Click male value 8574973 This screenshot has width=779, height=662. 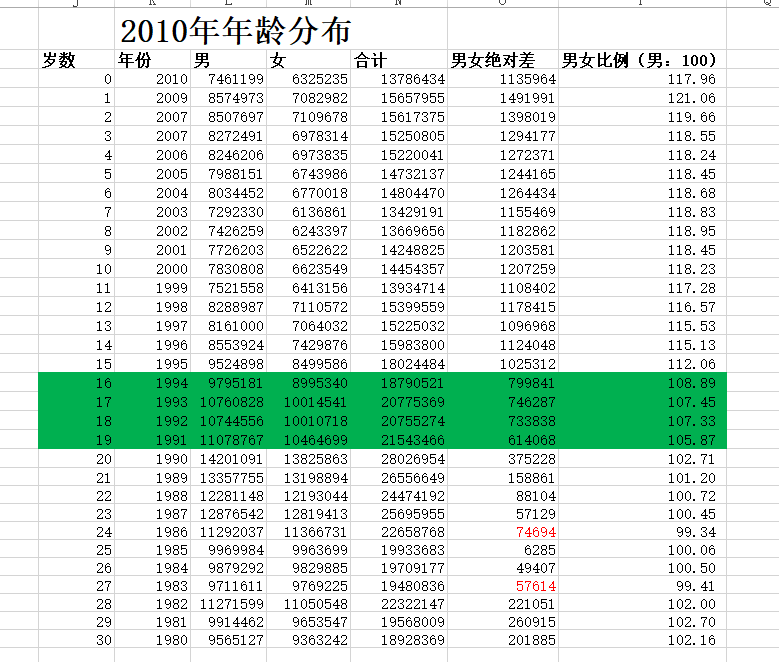point(236,98)
